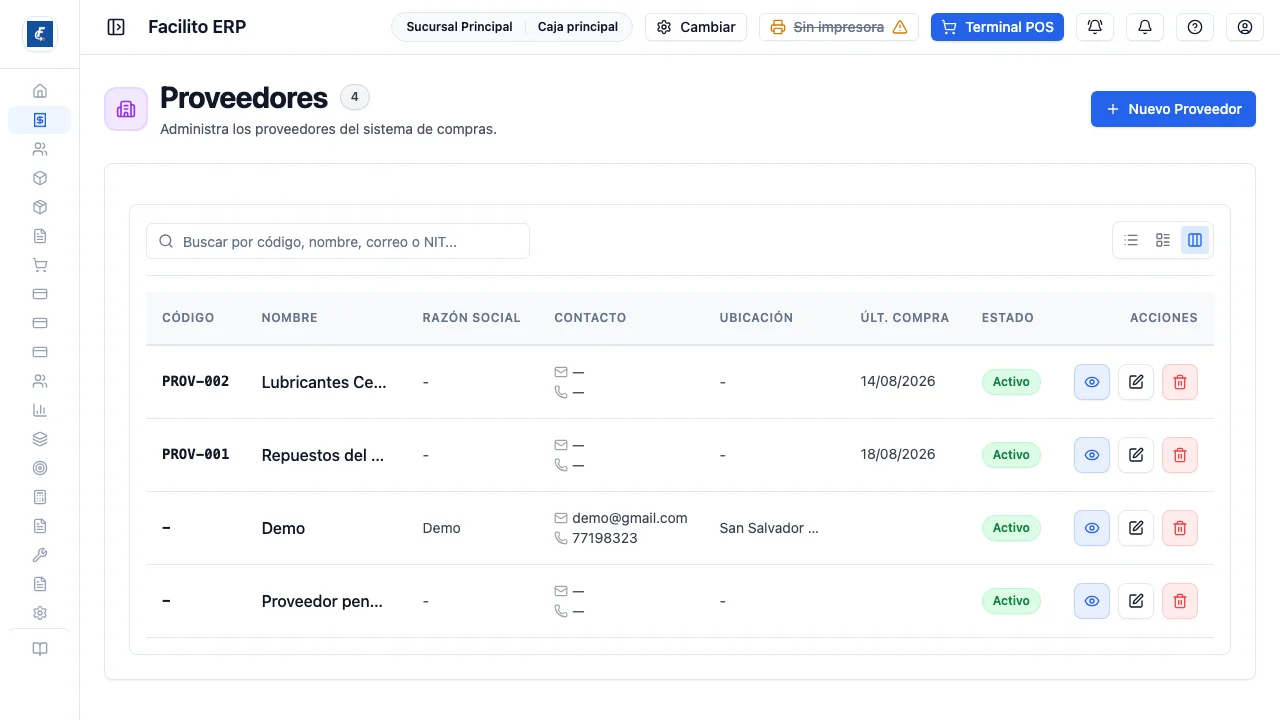Open the book documentation sidebar icon

pyautogui.click(x=40, y=649)
